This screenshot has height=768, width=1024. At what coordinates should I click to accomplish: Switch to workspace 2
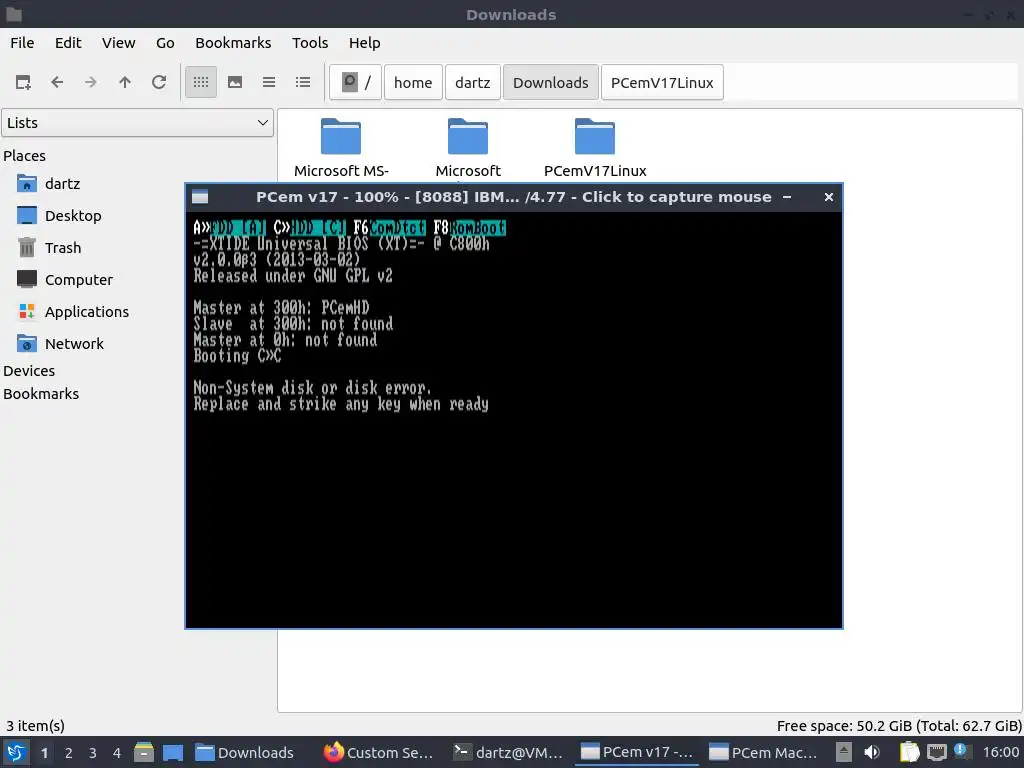[x=69, y=753]
